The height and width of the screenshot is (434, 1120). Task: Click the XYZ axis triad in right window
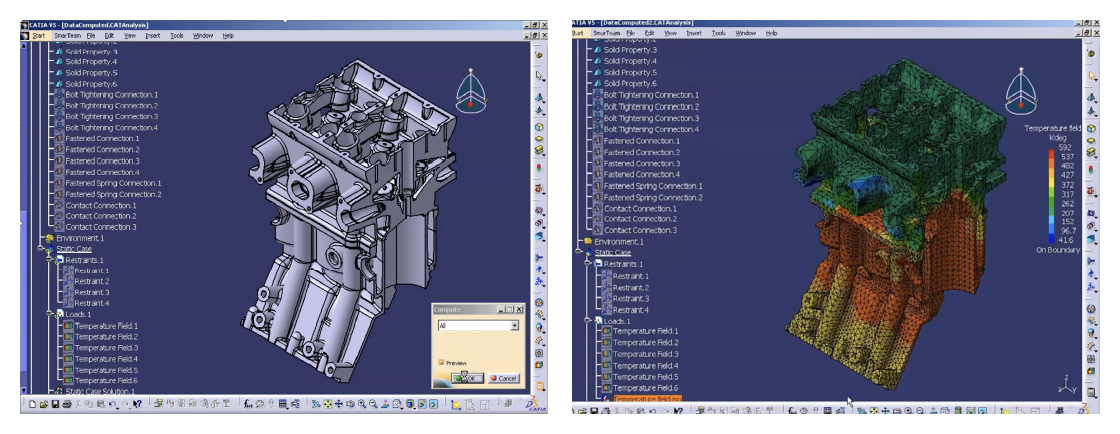click(x=1066, y=385)
